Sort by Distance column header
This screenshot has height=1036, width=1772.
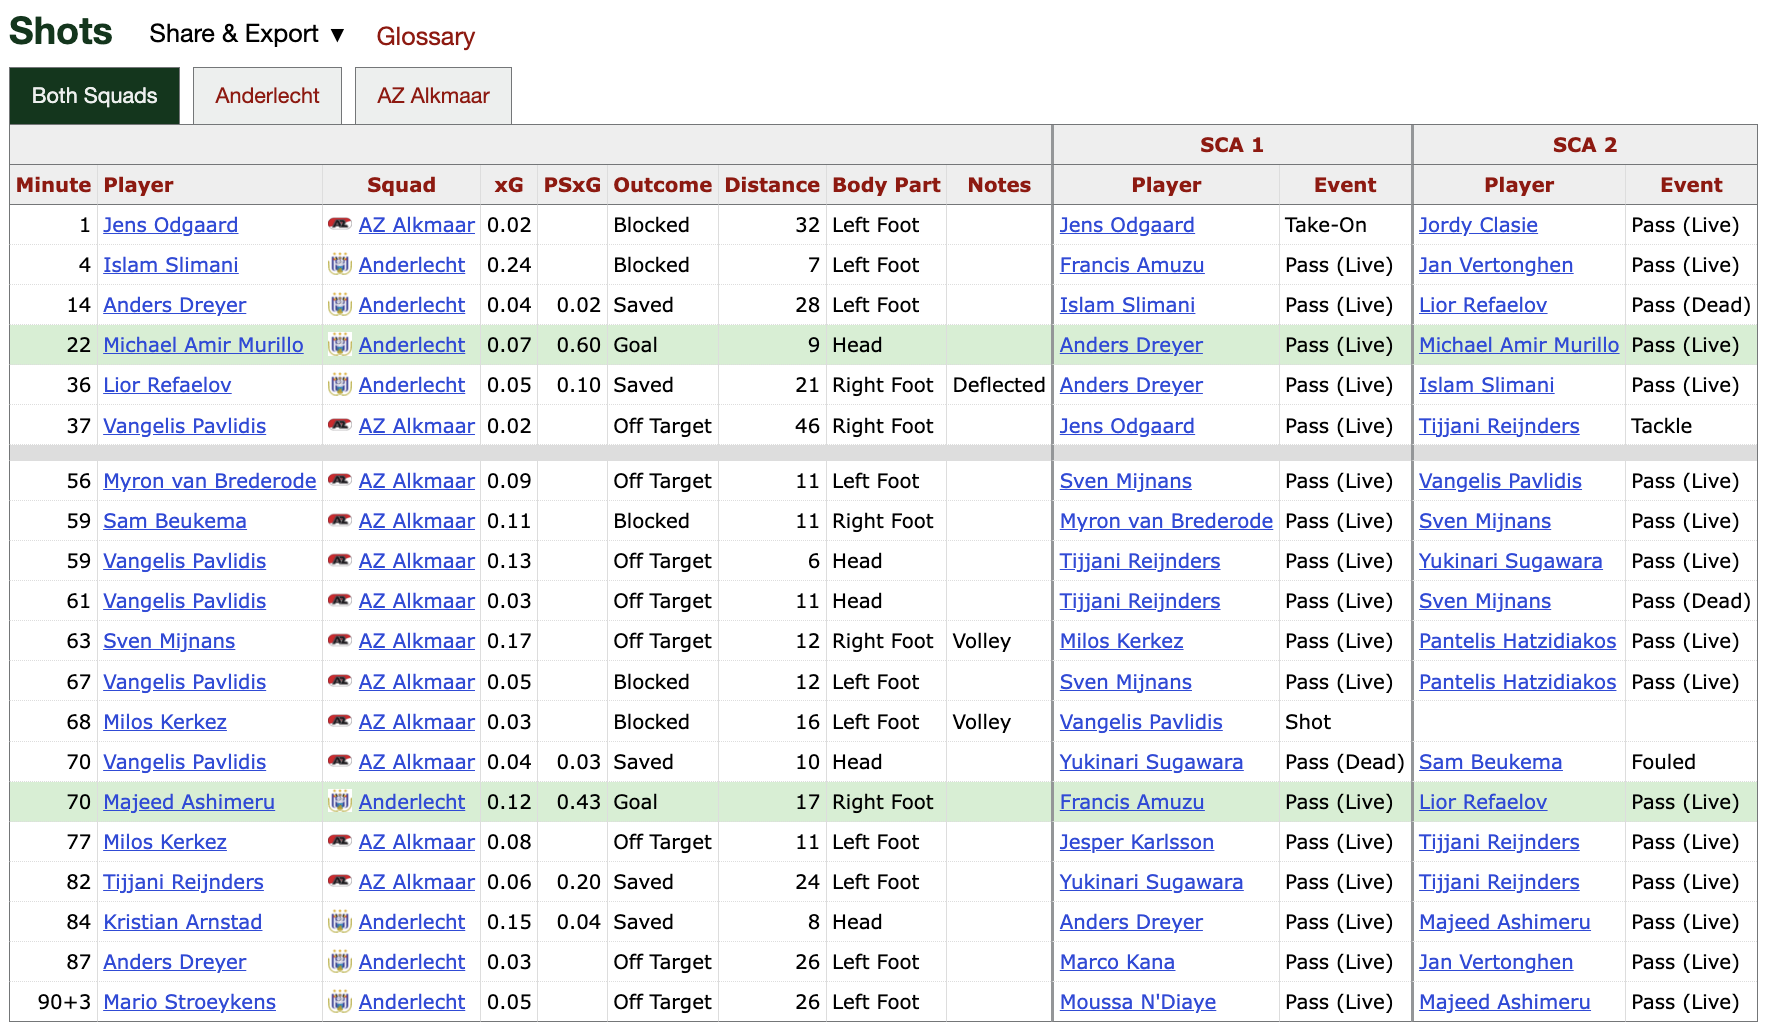tap(772, 185)
